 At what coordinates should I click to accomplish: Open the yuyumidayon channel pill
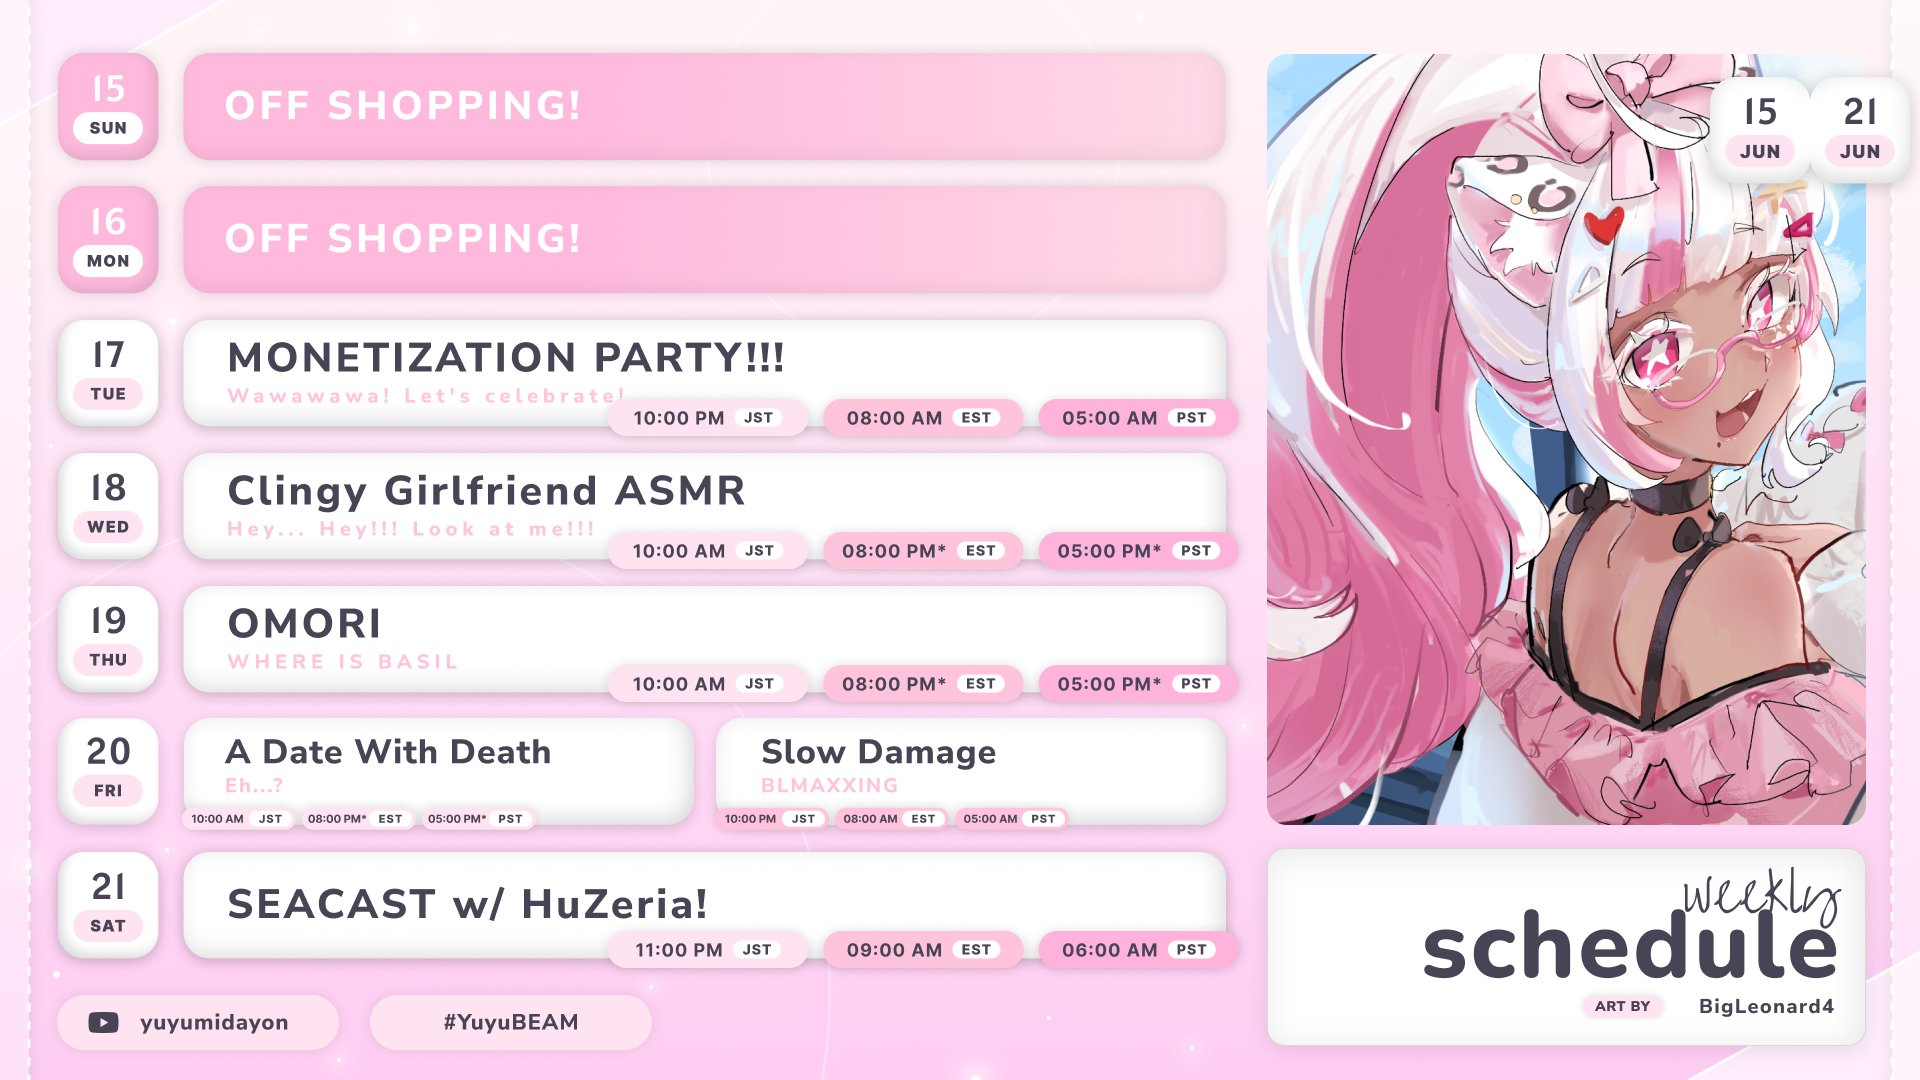pos(198,1022)
